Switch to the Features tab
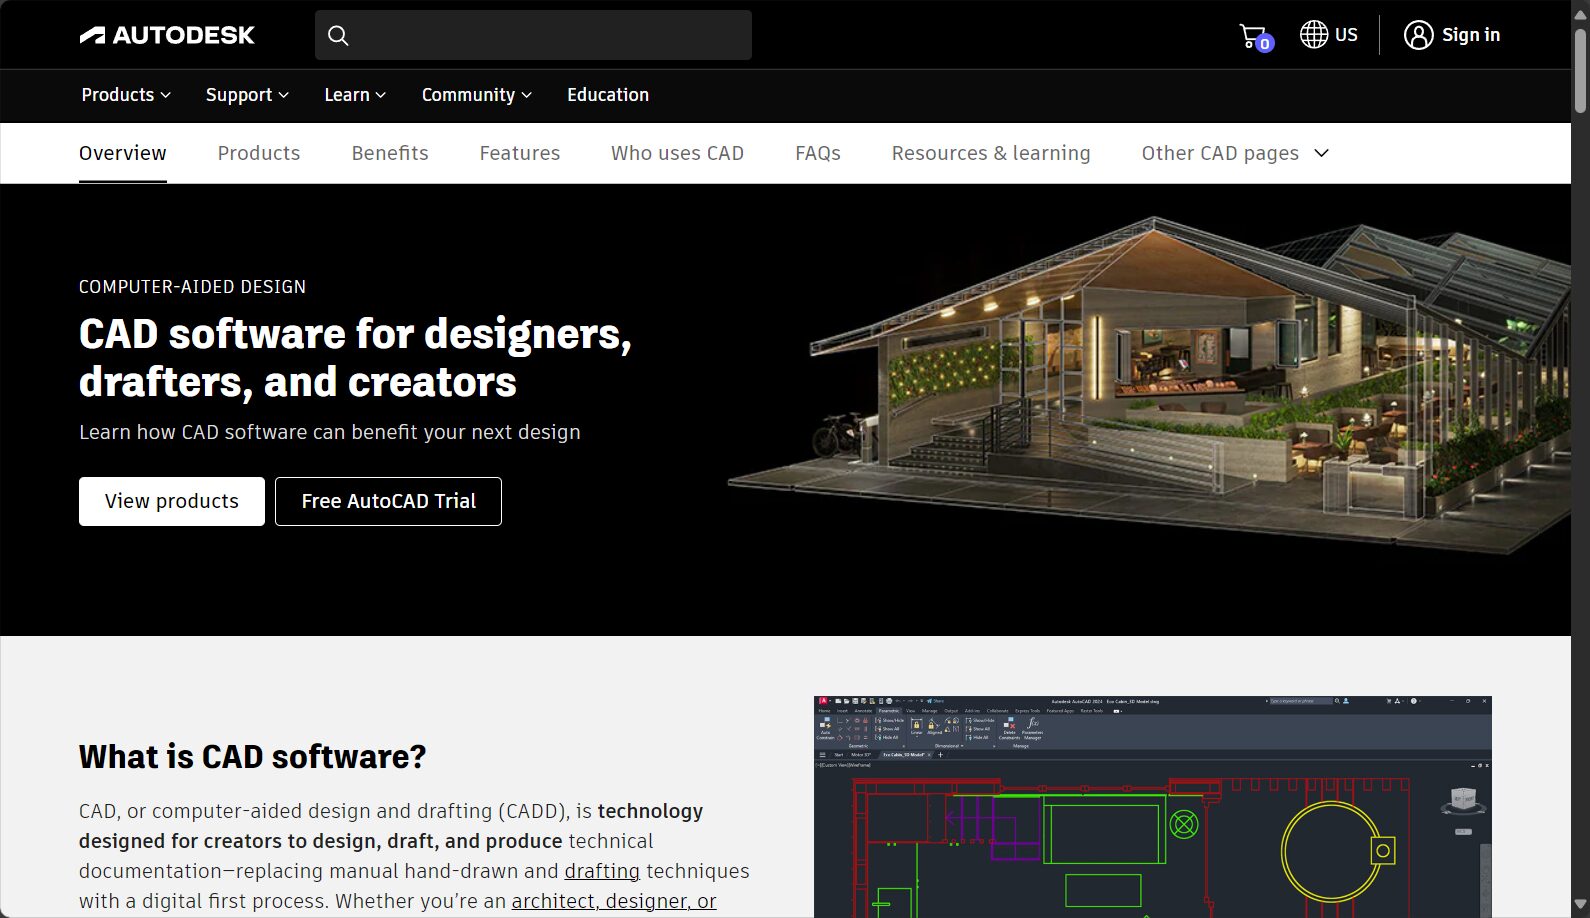 (520, 153)
